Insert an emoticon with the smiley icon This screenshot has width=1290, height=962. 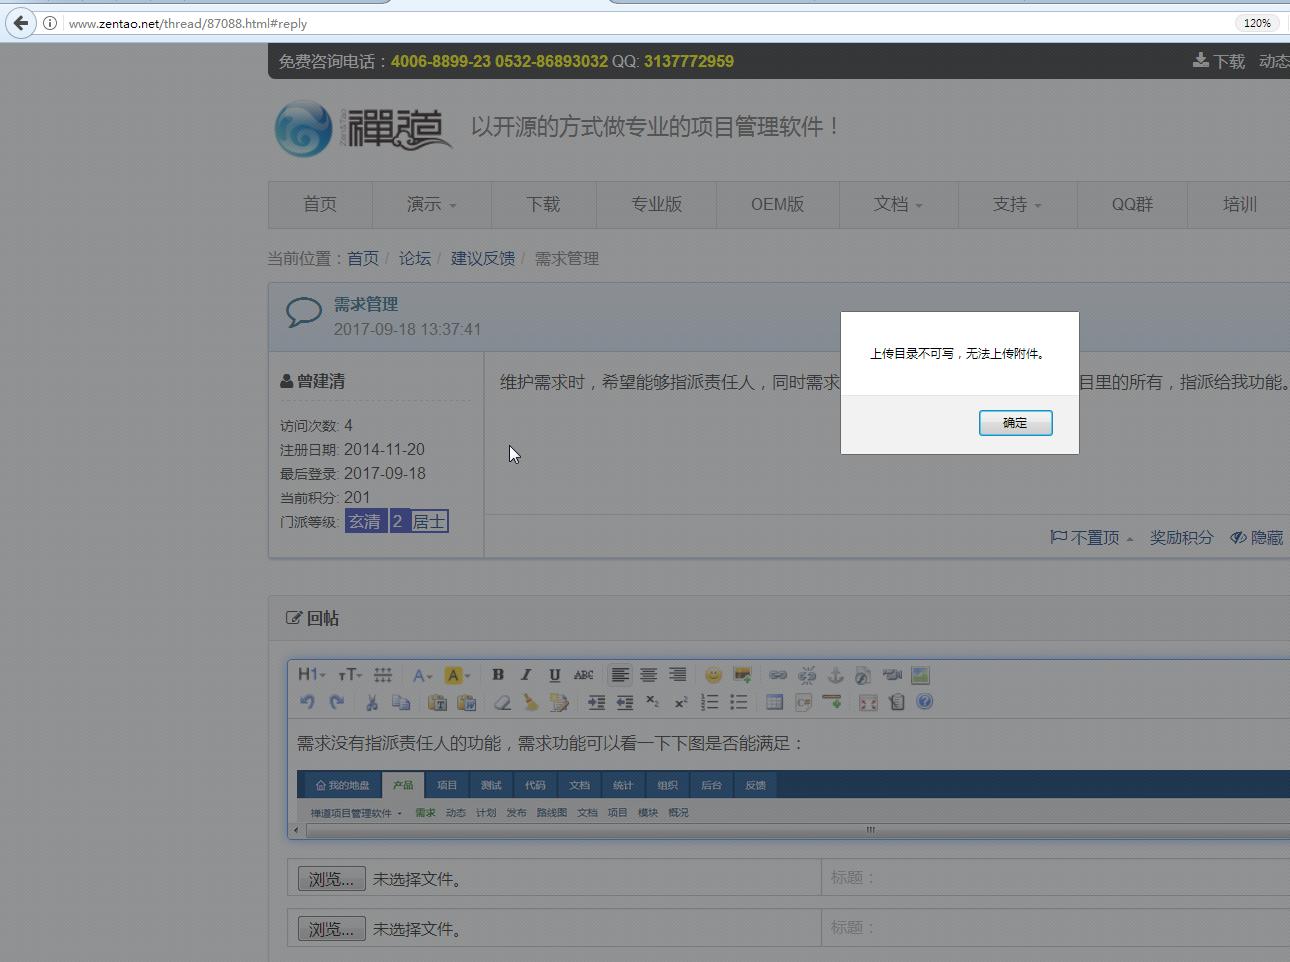point(713,675)
